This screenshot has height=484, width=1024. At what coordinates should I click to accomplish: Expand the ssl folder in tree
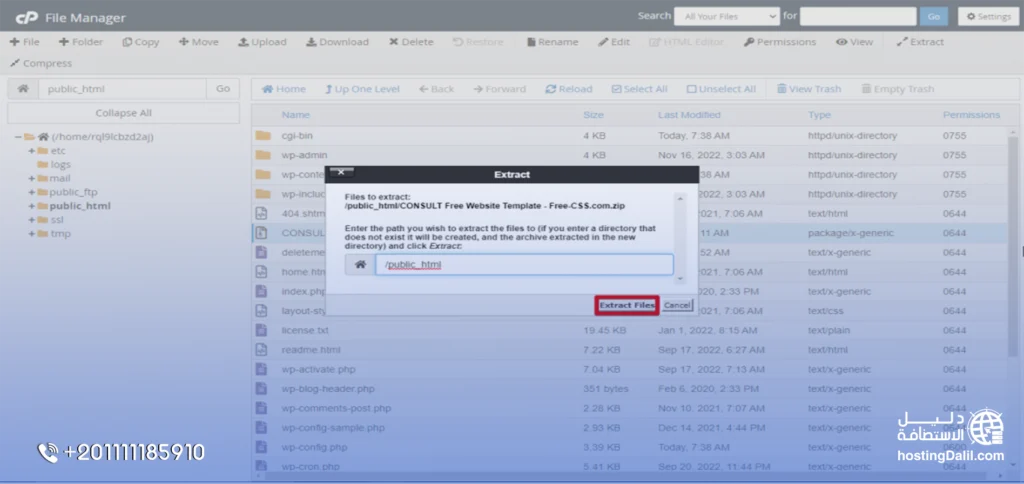pyautogui.click(x=31, y=220)
